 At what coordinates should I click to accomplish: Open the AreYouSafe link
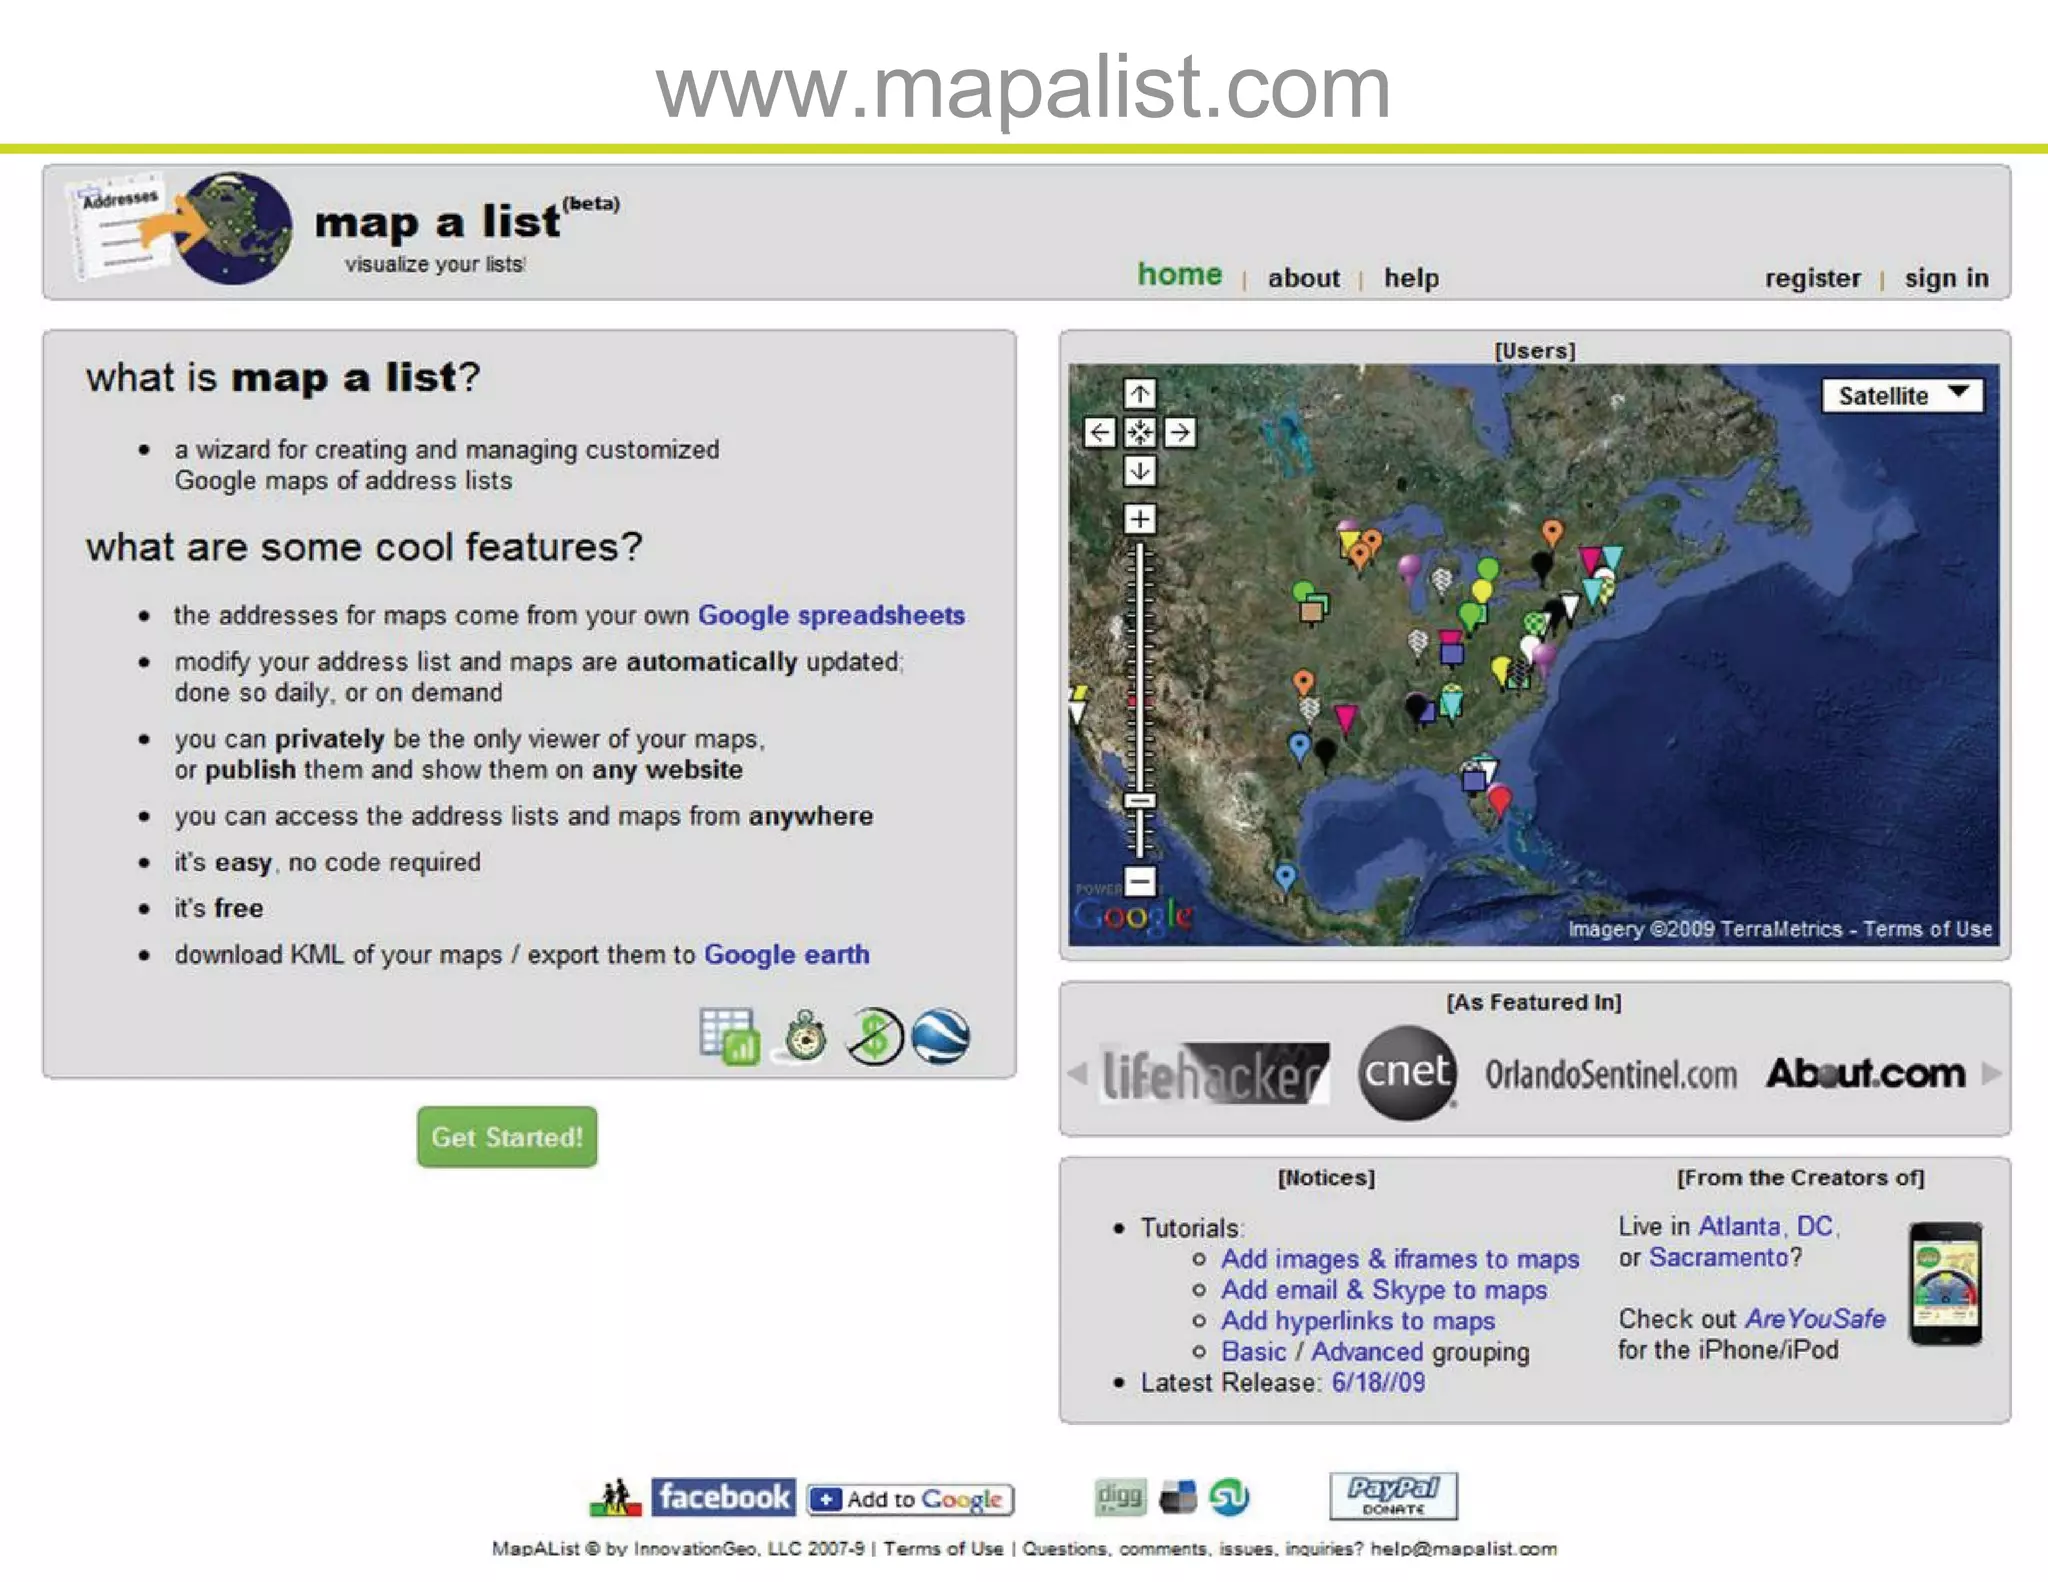click(1815, 1319)
